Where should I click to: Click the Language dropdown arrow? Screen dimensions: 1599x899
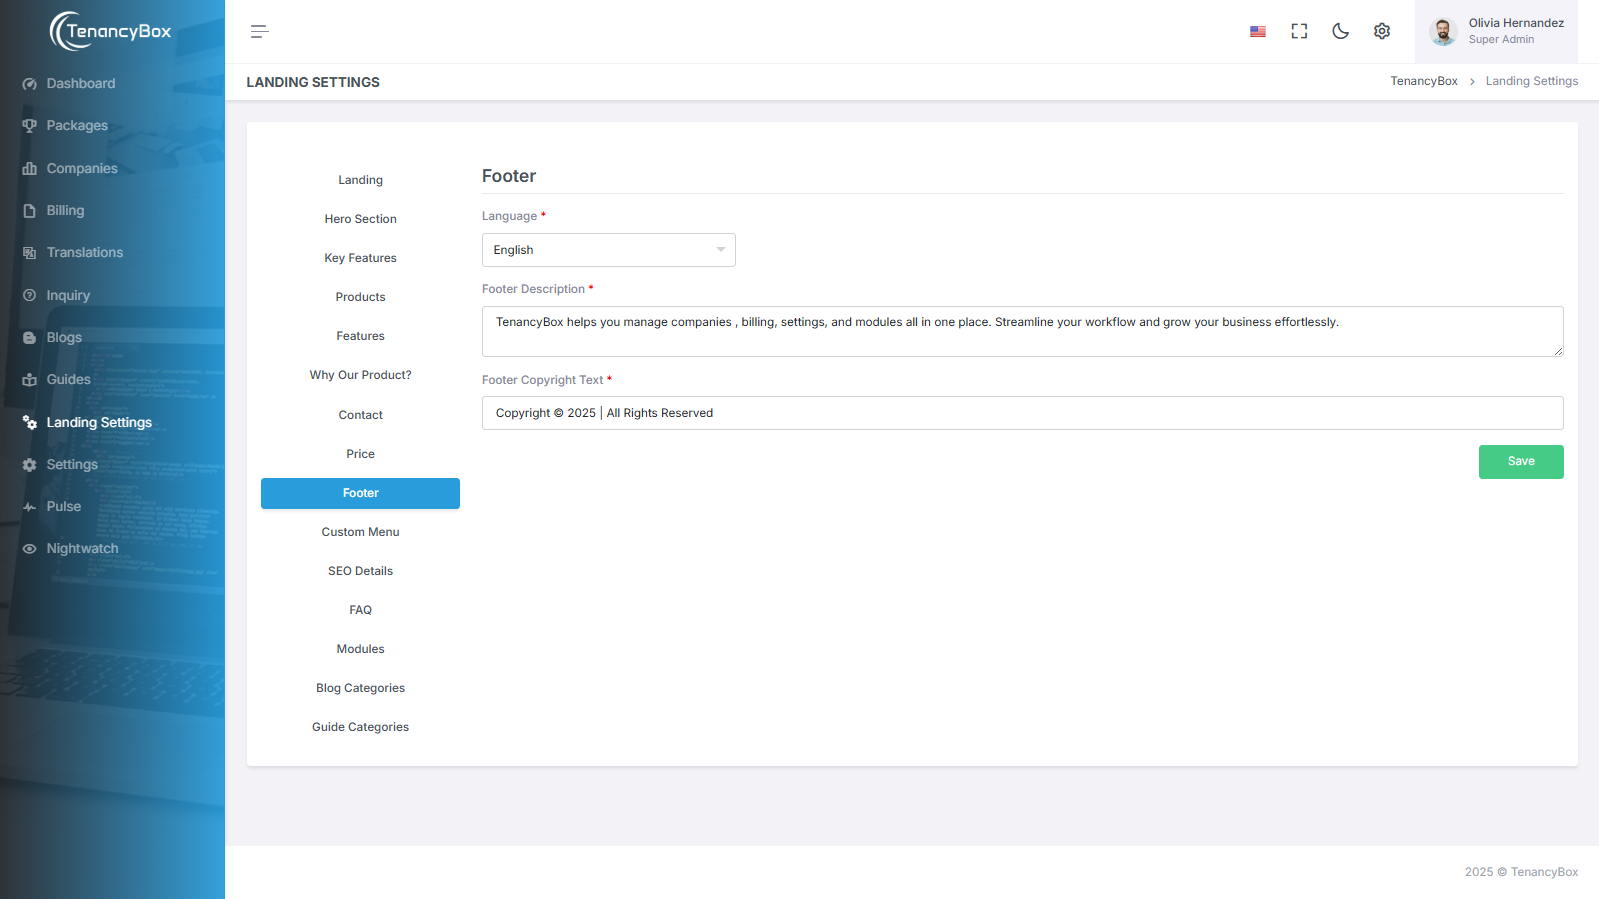(x=720, y=250)
